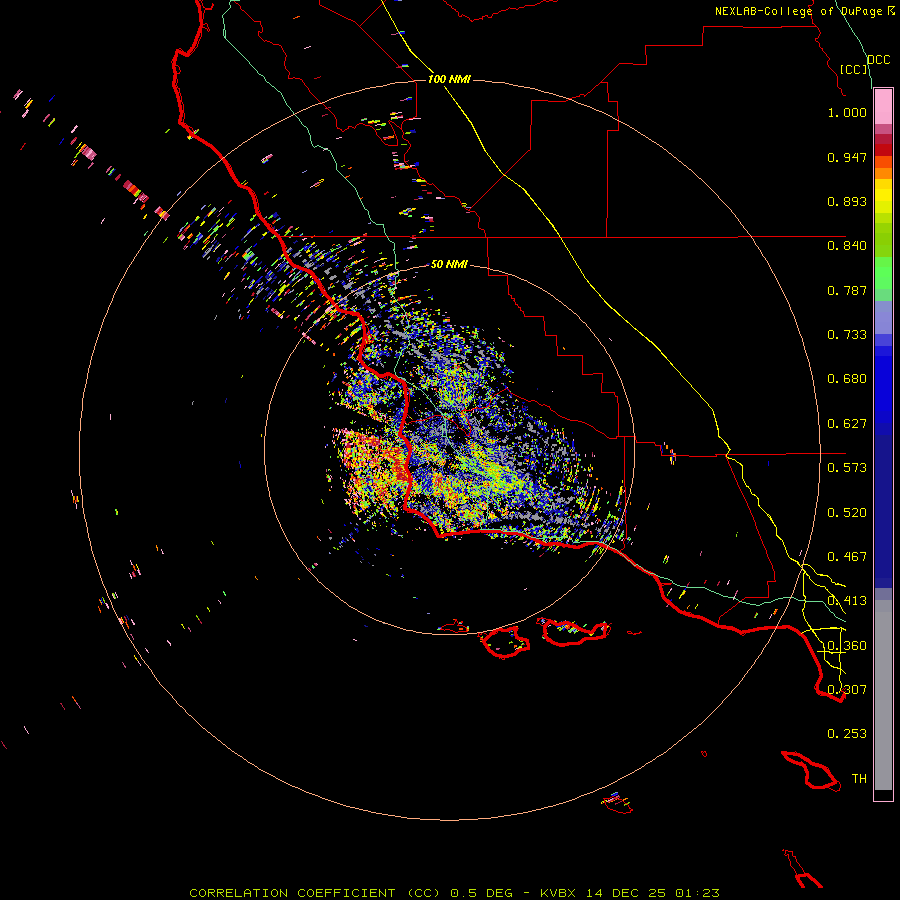Click the gray segment of the color bar

tap(883, 695)
